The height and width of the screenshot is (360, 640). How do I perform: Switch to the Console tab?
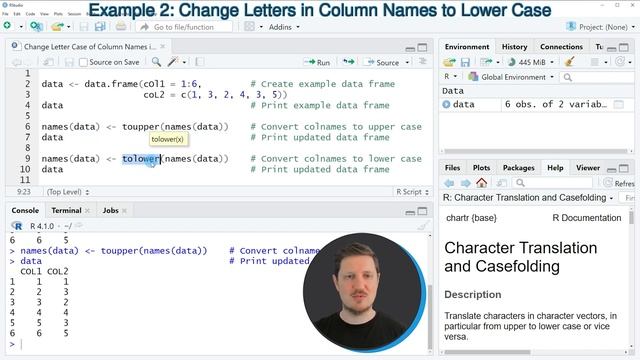pos(25,210)
